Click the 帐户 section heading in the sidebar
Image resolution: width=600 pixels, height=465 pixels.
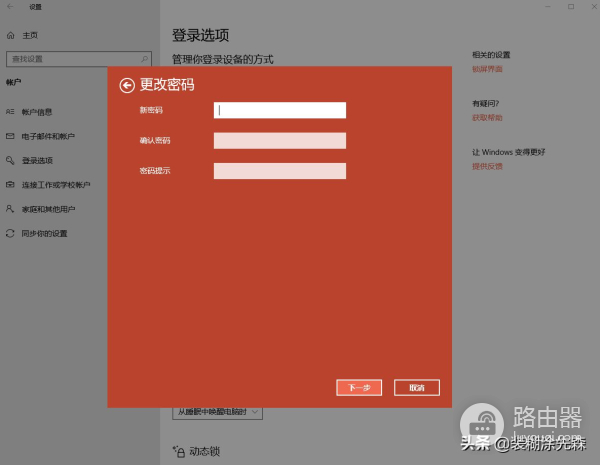pos(13,82)
